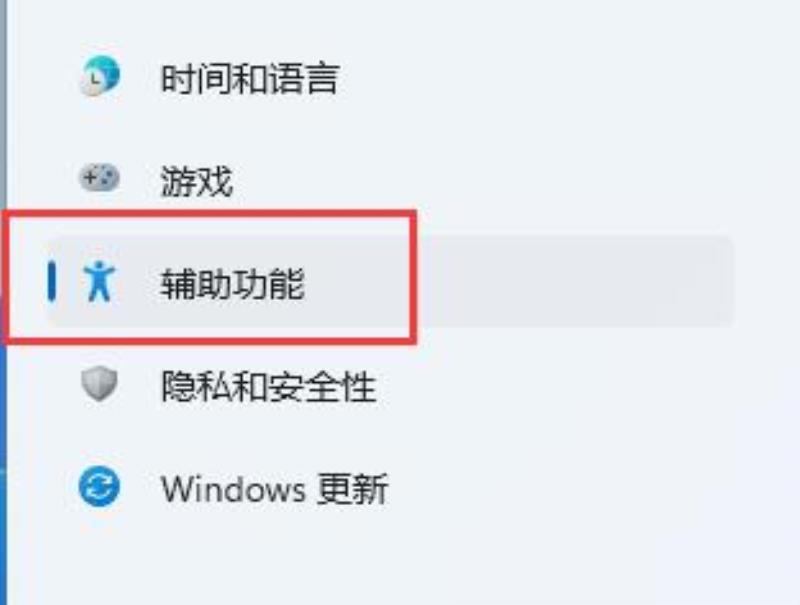Click the 安全性 characters in the privacy entry
This screenshot has height=605, width=800.
323,386
